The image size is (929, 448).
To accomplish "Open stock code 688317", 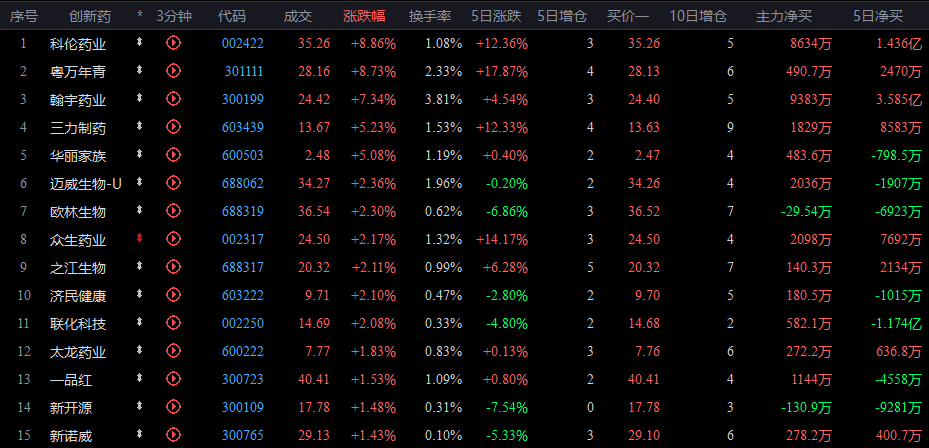I will click(243, 267).
